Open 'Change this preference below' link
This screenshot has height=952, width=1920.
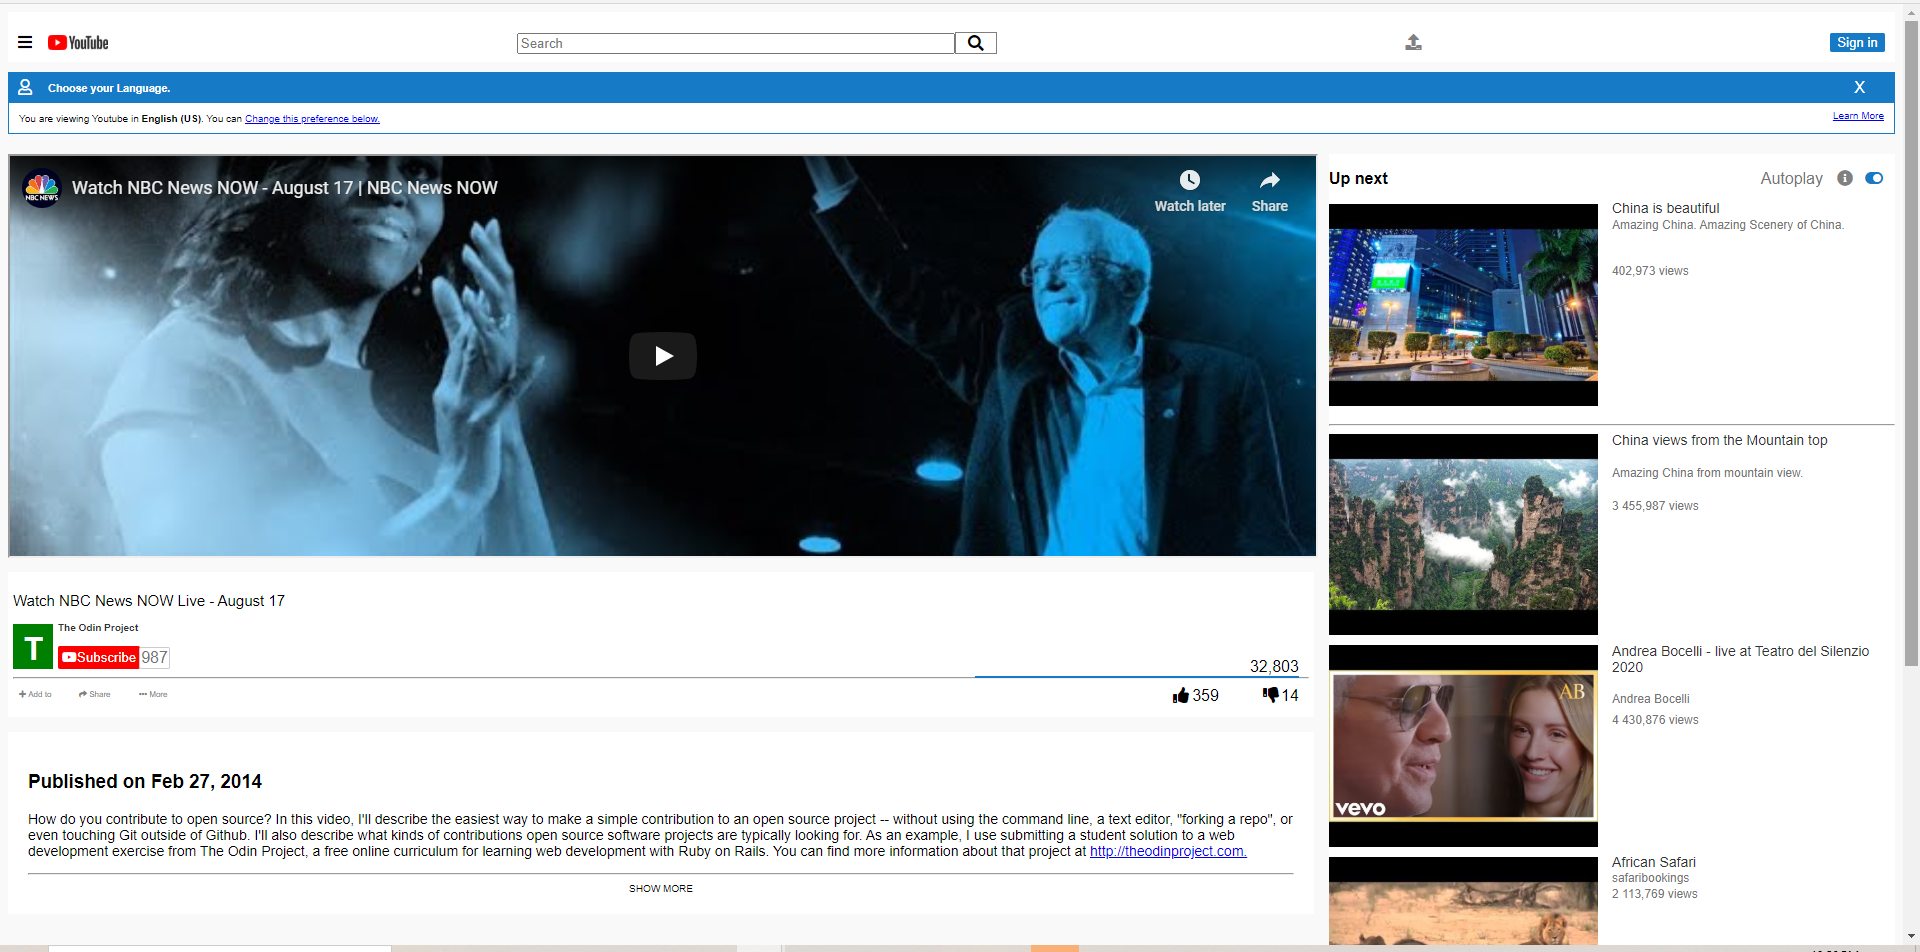[311, 118]
